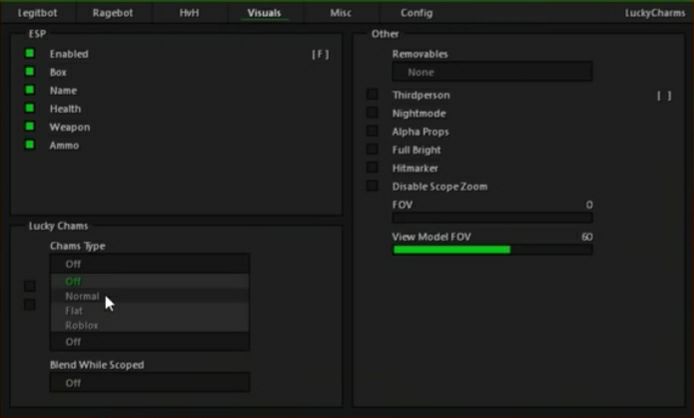
Task: Toggle the second Lucky Chams checkbox
Action: (x=30, y=305)
